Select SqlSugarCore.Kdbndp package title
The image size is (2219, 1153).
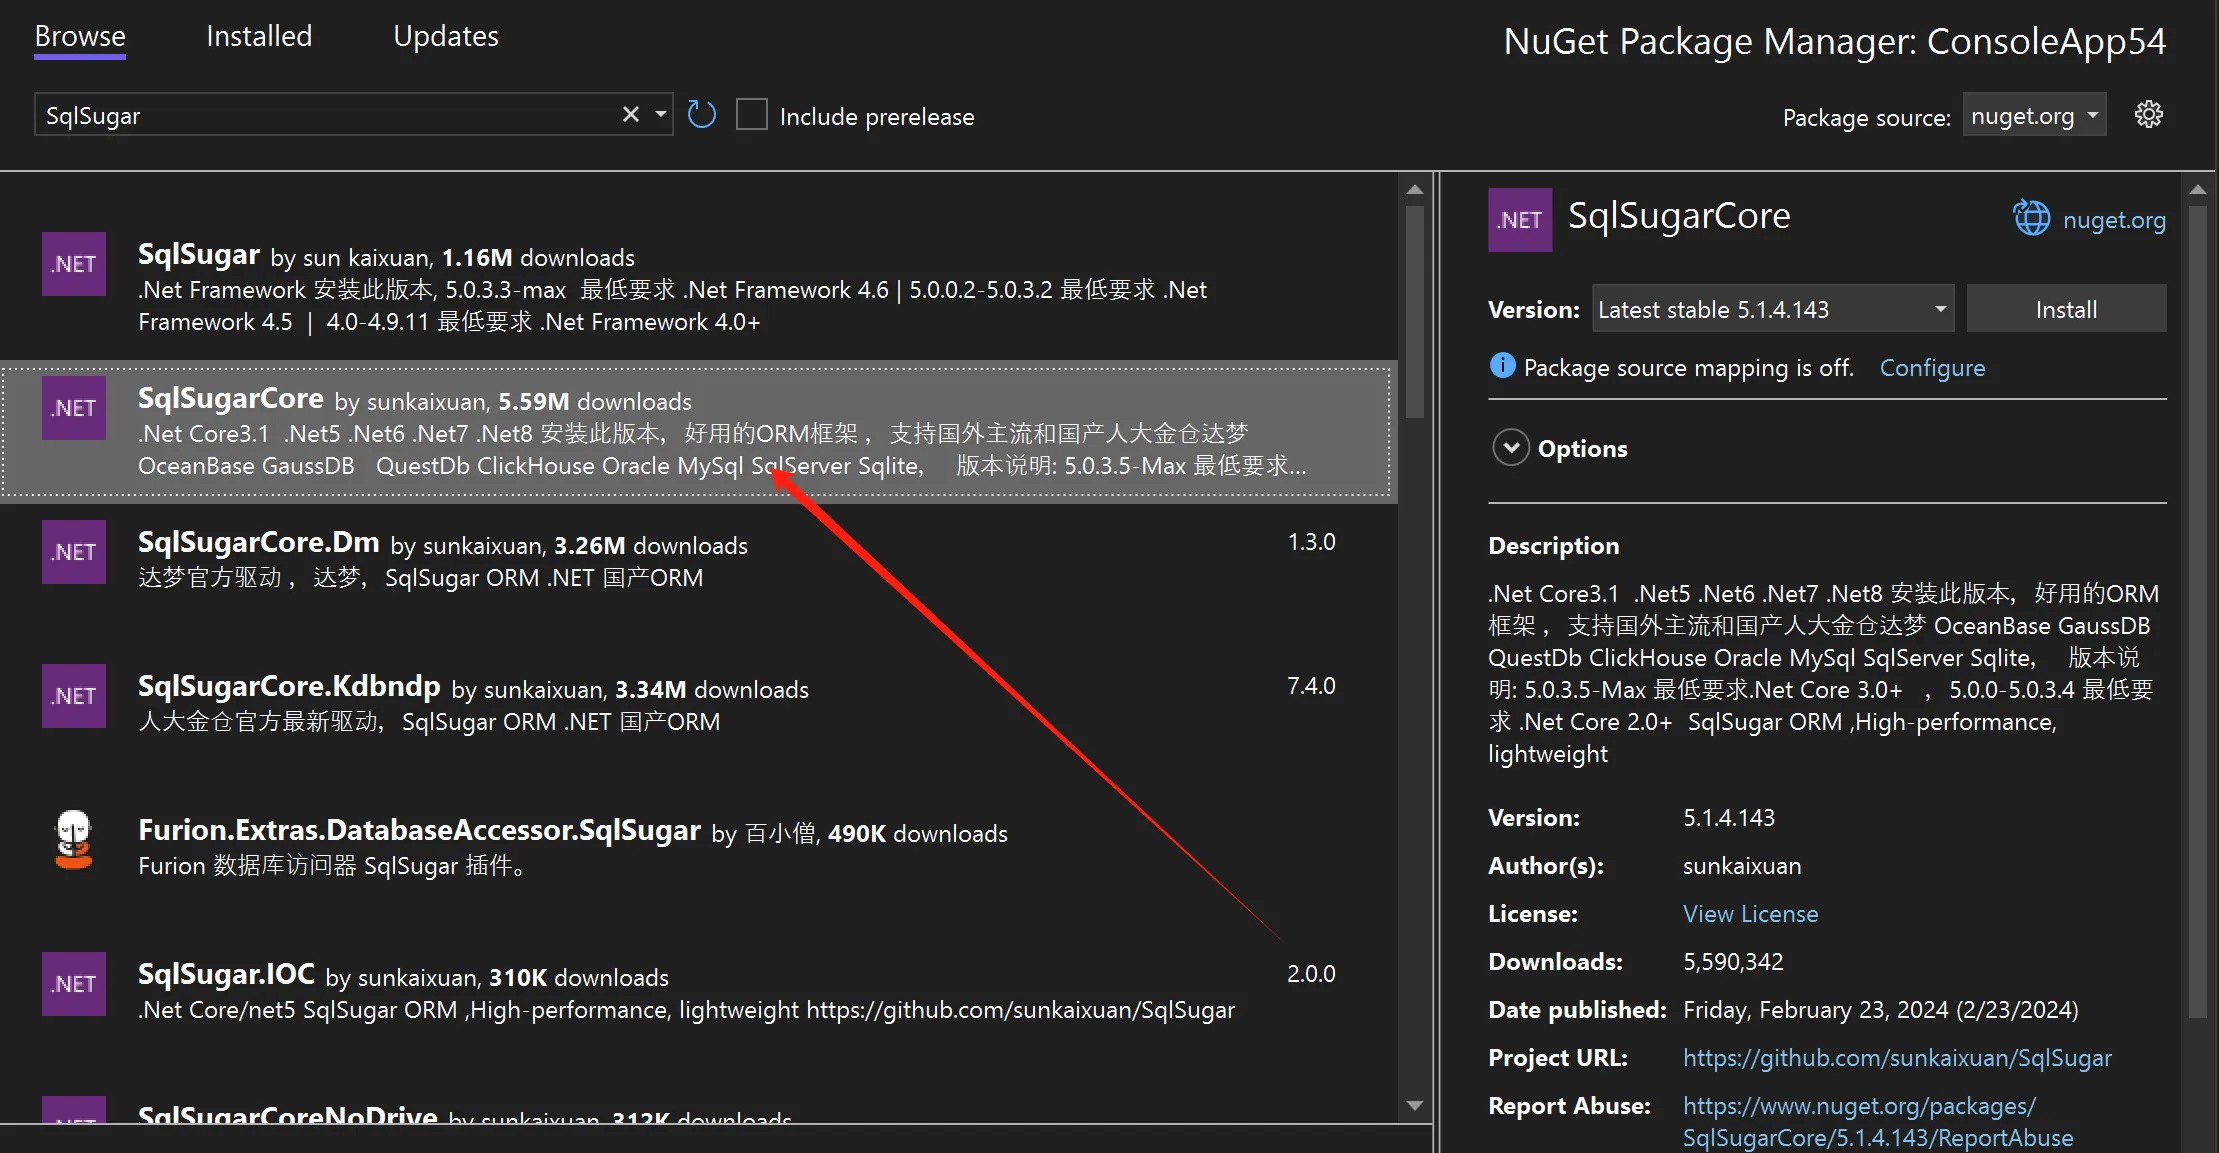289,686
